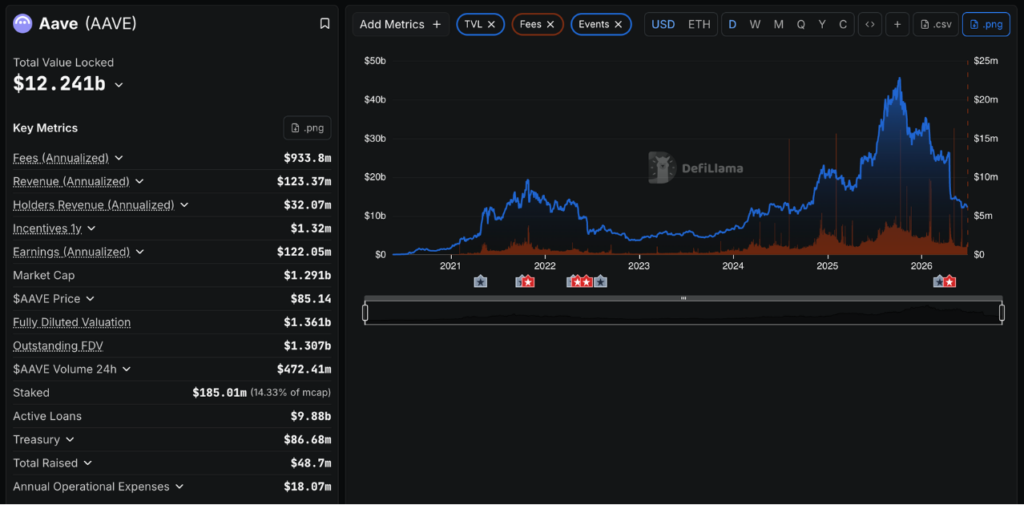Remove the TVL metric chip
The height and width of the screenshot is (505, 1024).
(492, 24)
